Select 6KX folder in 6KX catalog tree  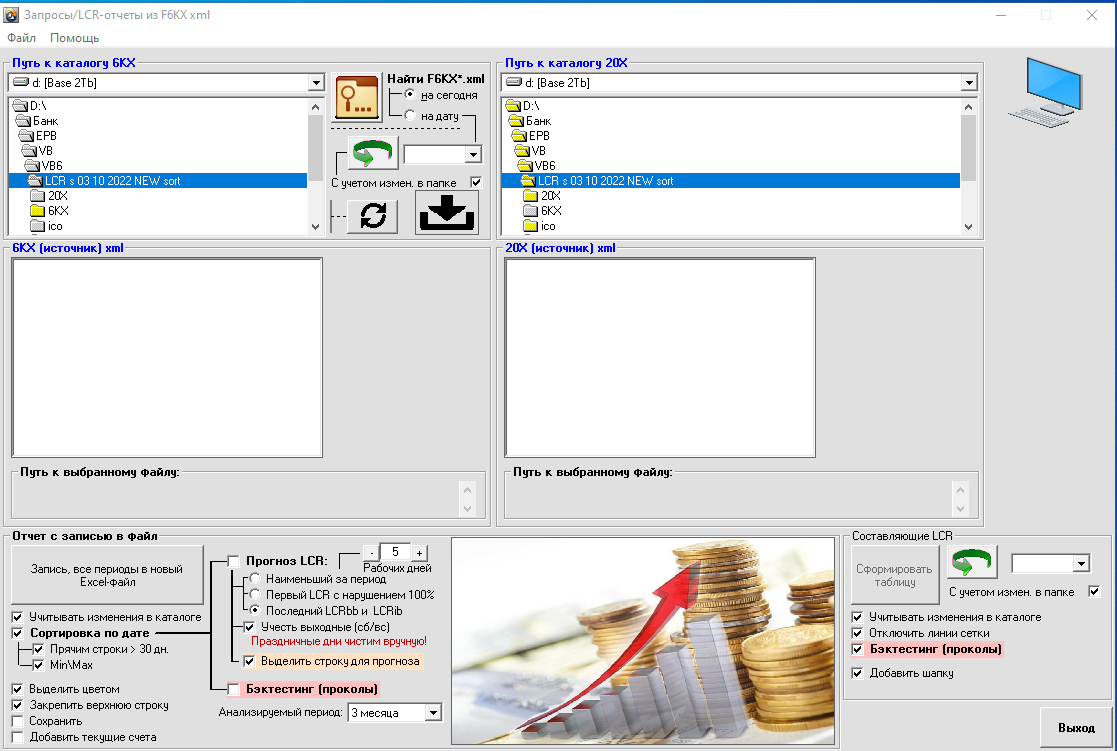50,211
